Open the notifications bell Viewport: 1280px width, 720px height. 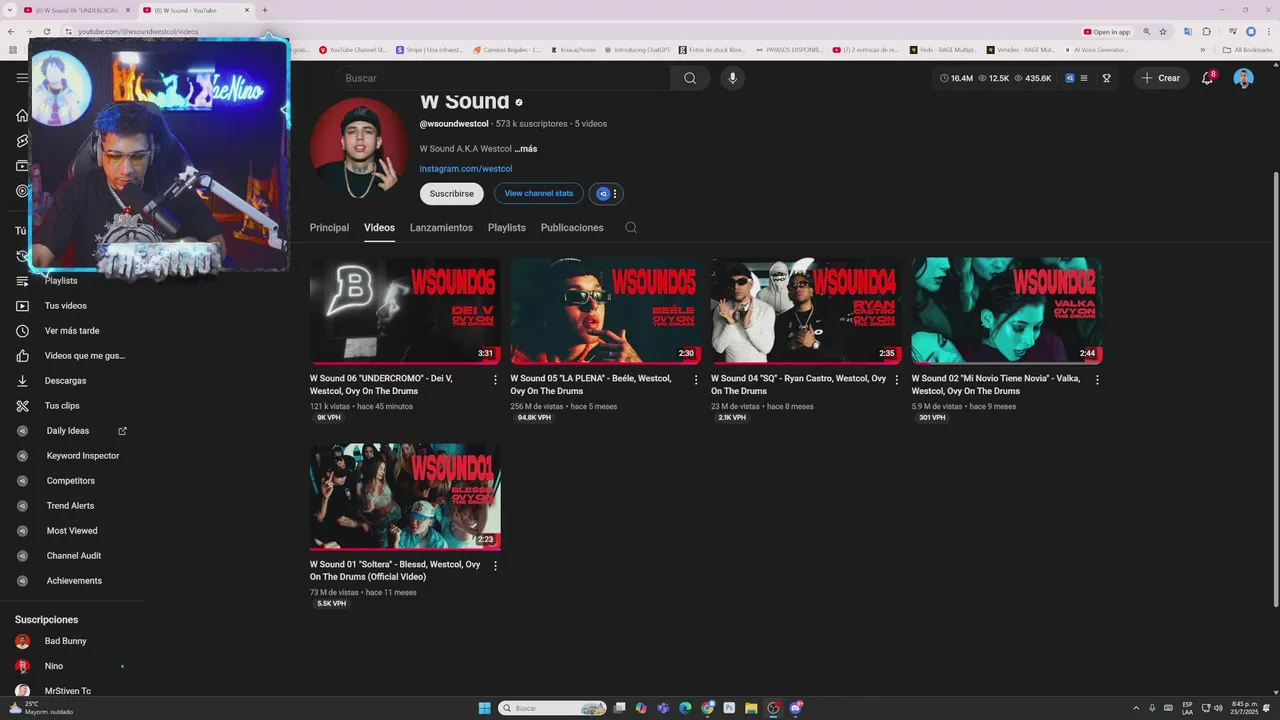pos(1207,78)
